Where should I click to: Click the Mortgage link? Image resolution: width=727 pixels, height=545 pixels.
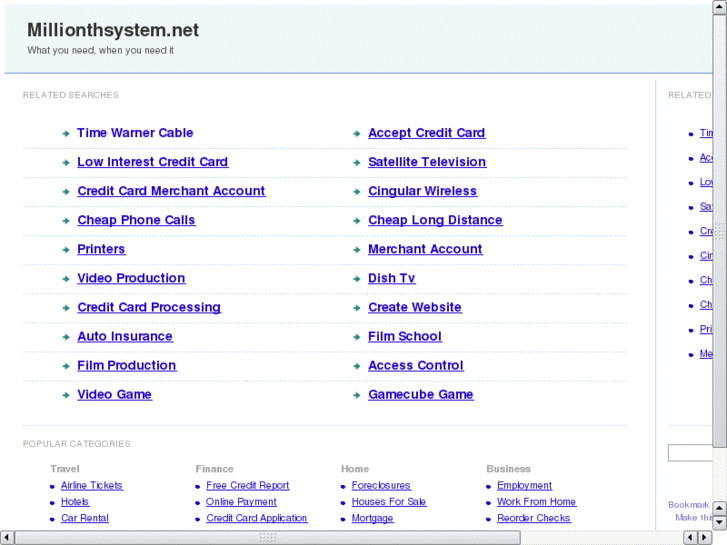pyautogui.click(x=372, y=518)
